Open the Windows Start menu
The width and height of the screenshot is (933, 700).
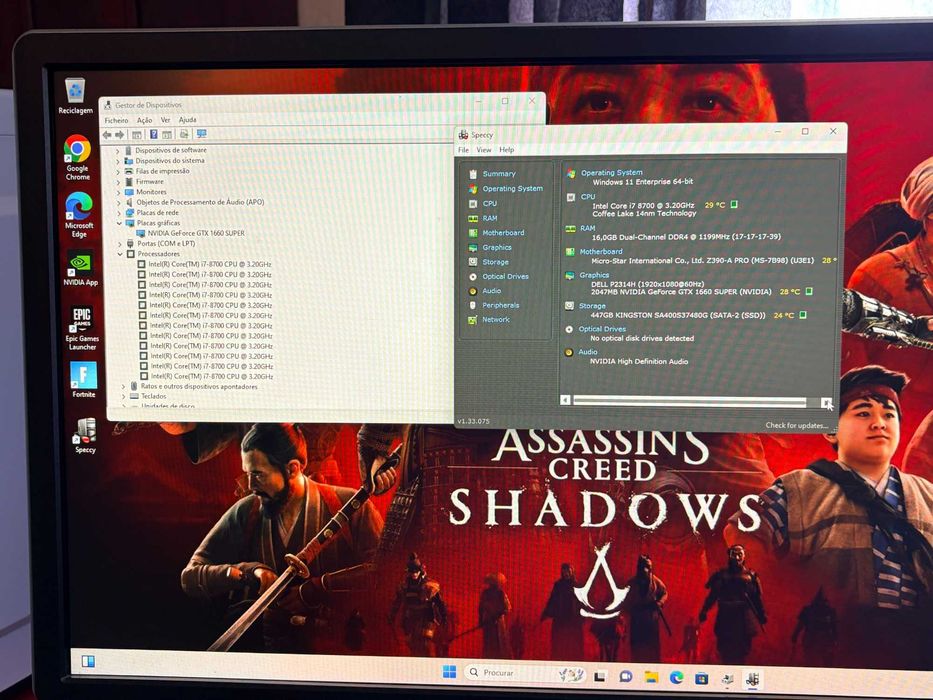449,672
